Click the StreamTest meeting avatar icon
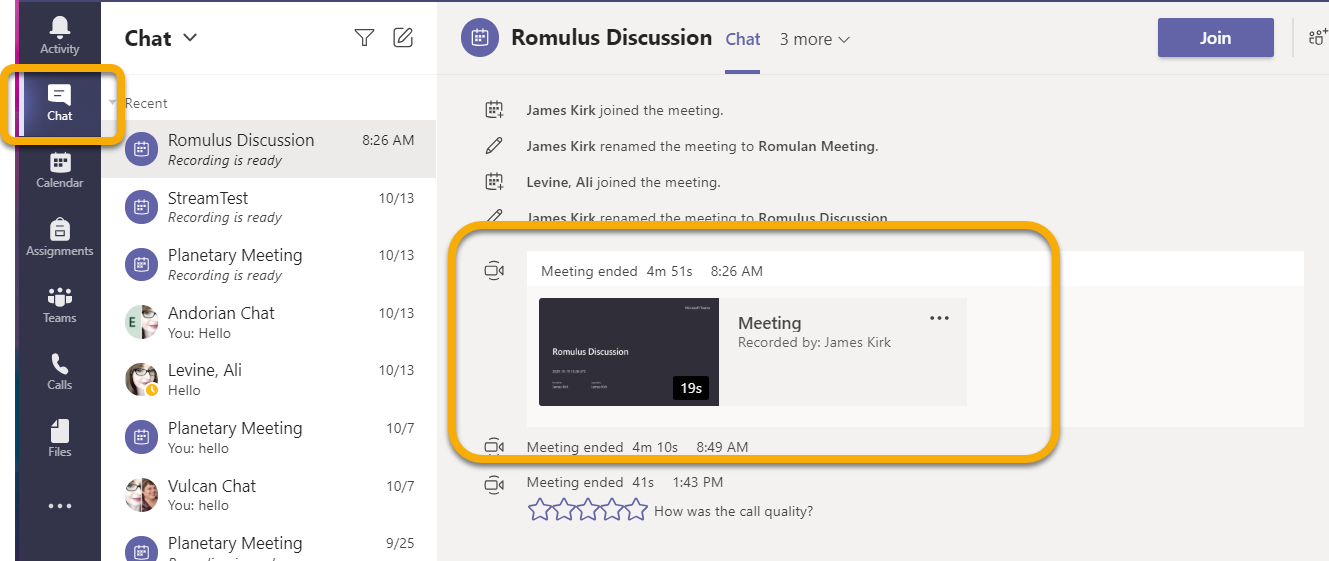This screenshot has height=561, width=1329. [141, 207]
